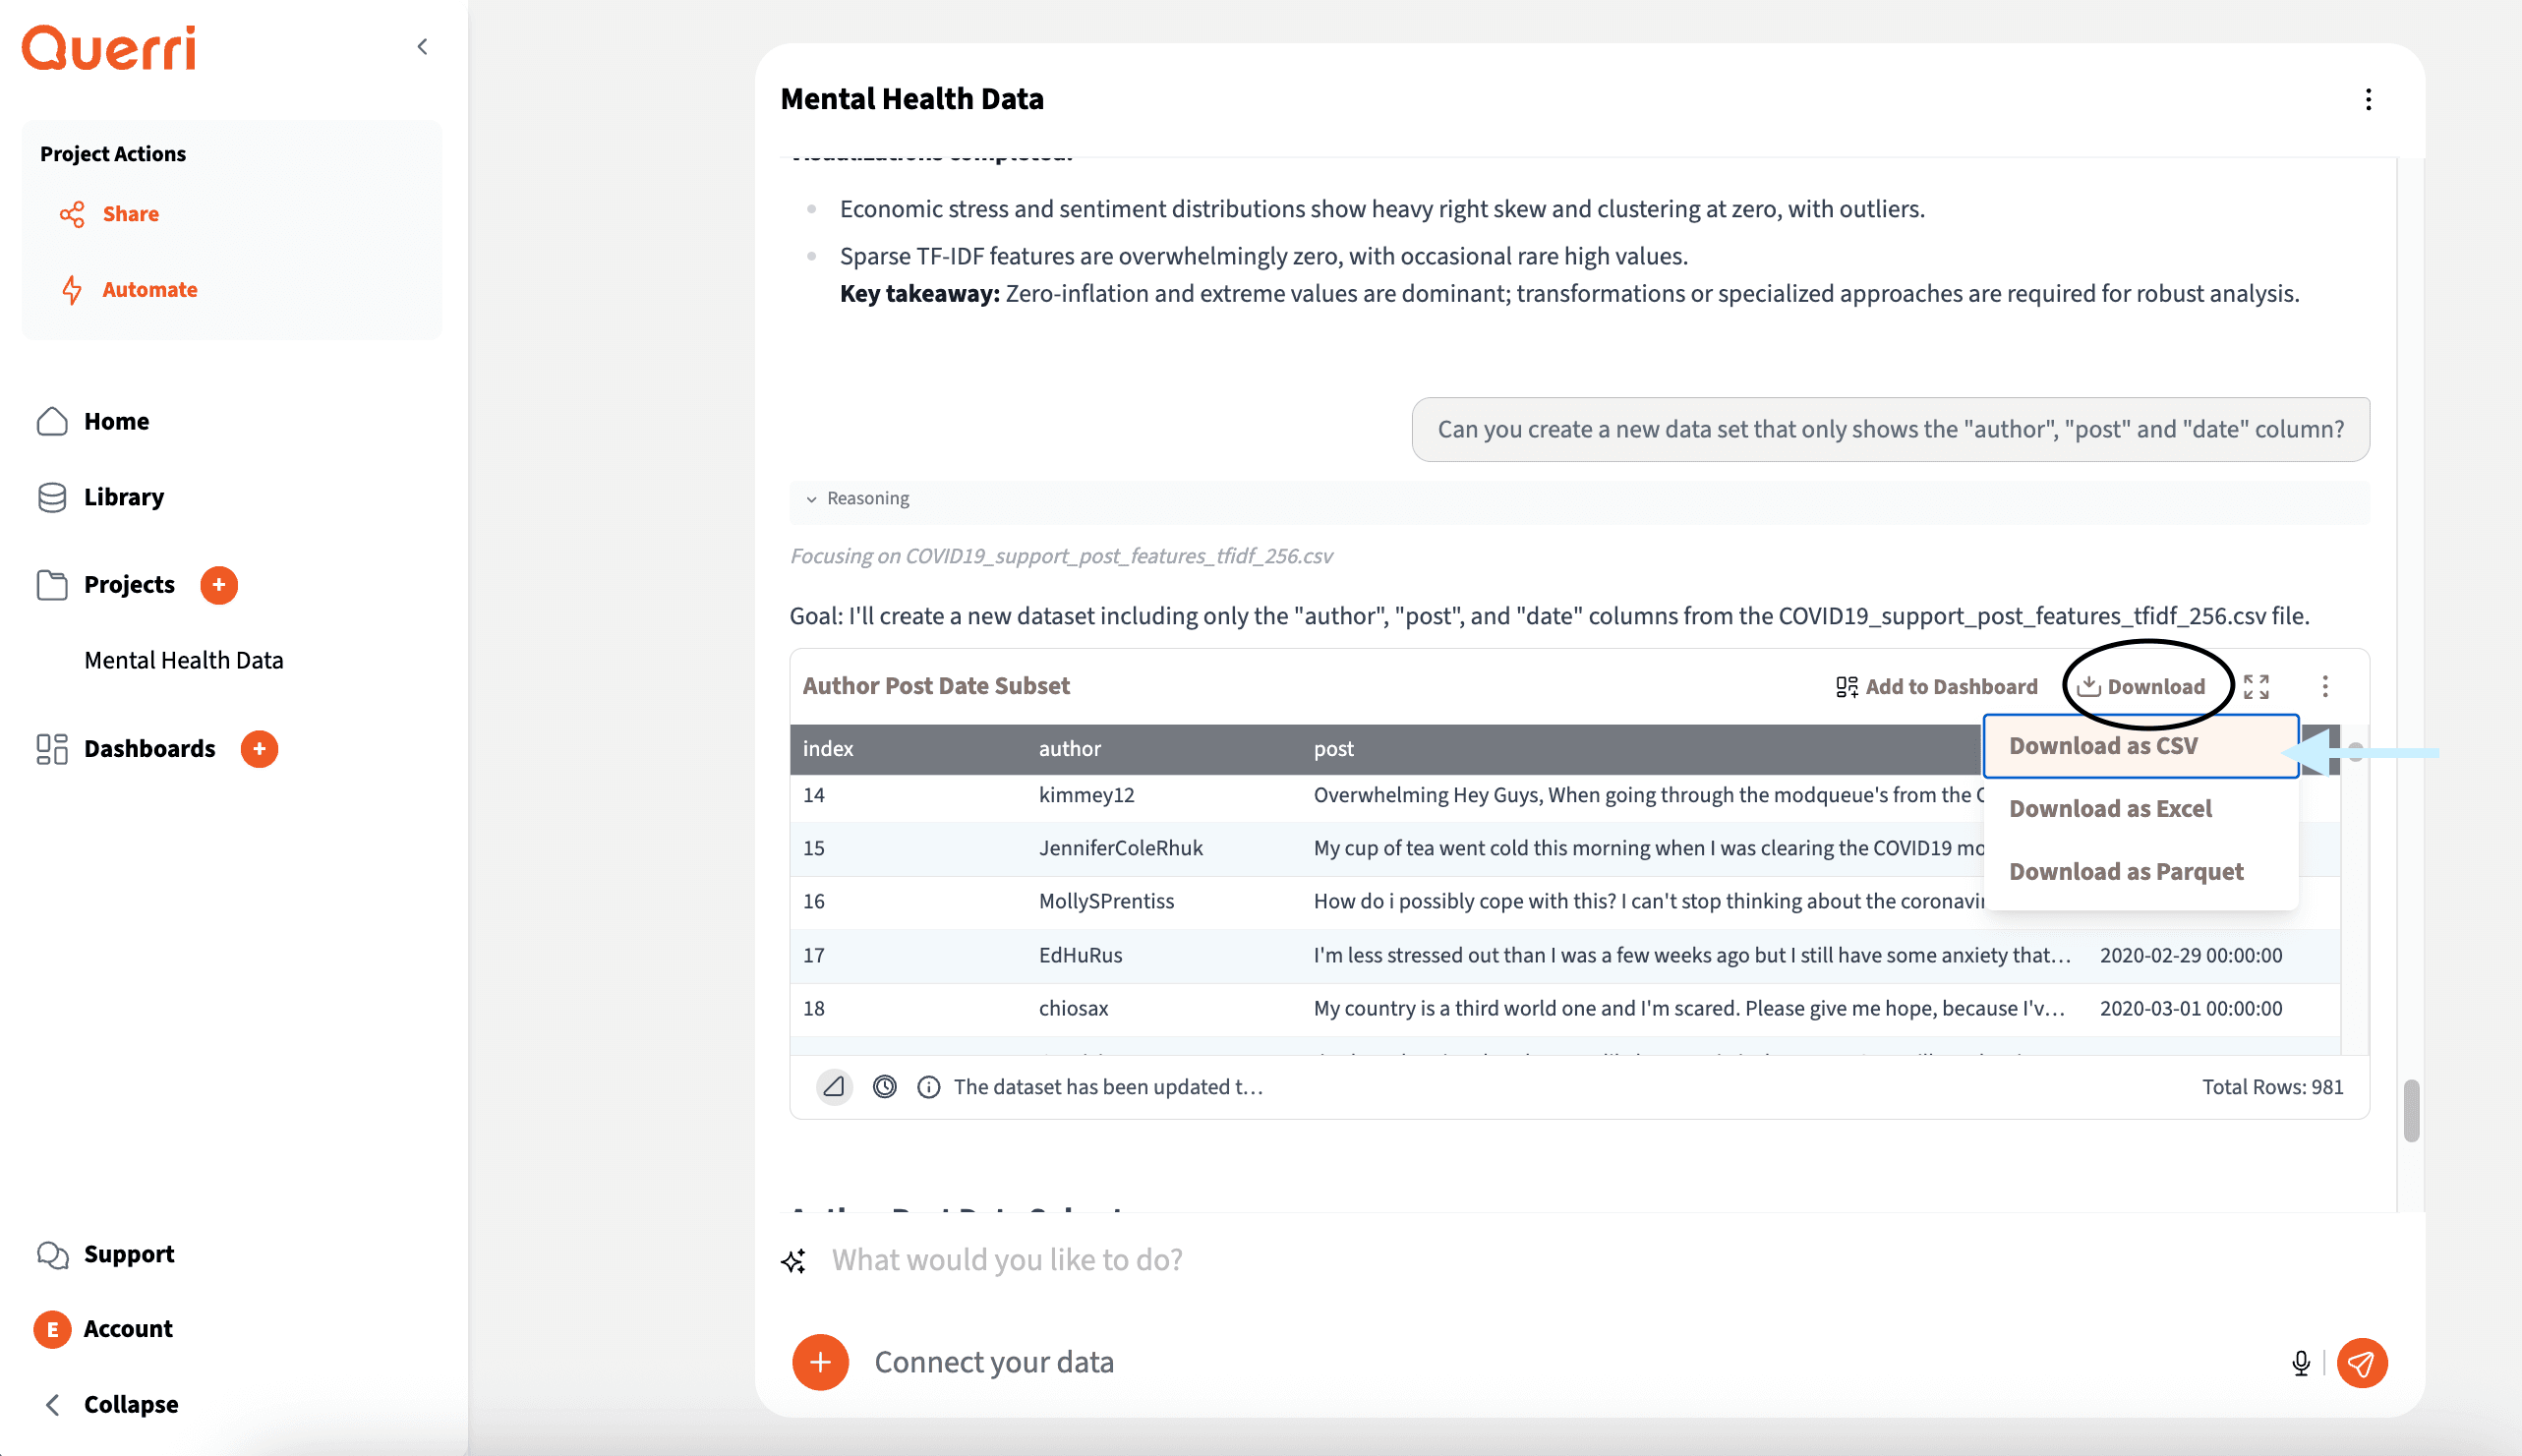The height and width of the screenshot is (1456, 2522).
Task: Open the table's vertical three-dot options
Action: [x=2325, y=686]
